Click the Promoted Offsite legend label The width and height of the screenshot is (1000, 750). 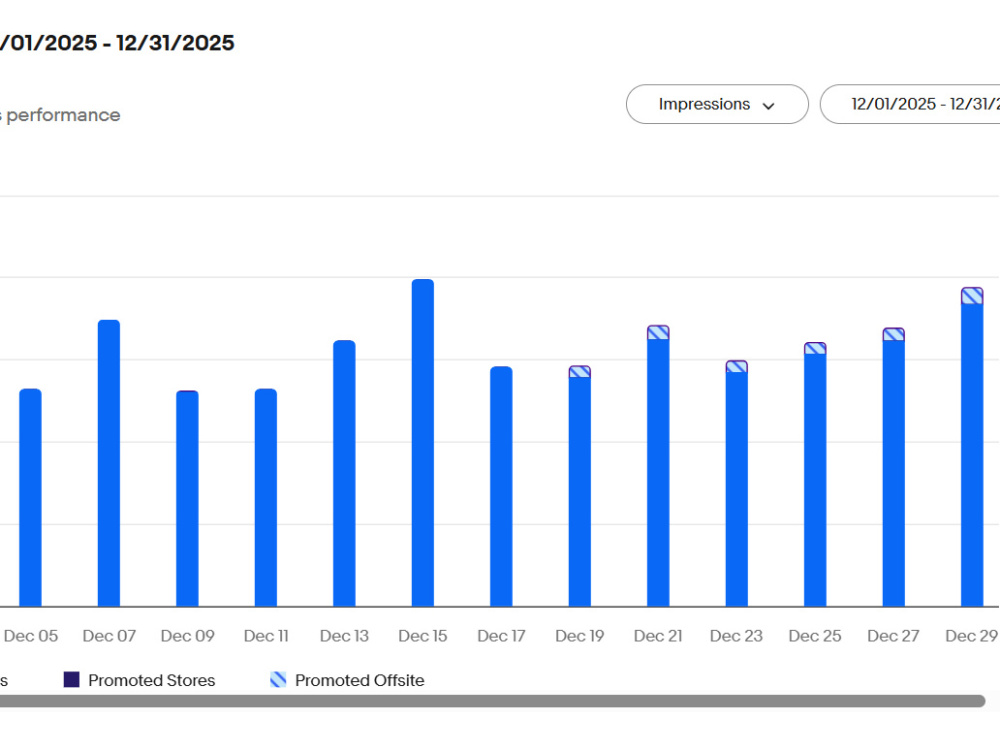point(360,680)
